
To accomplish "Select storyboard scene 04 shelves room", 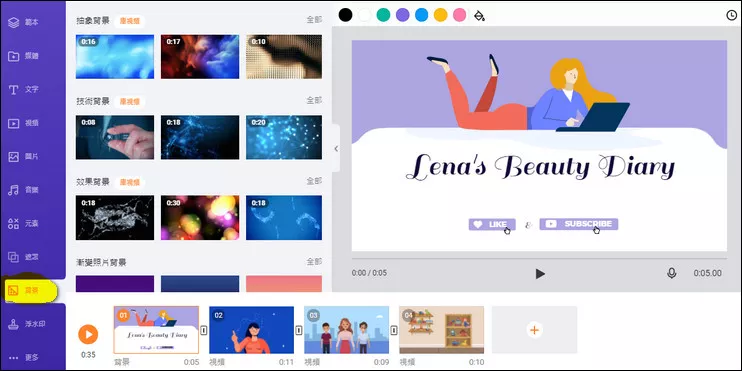I will (442, 330).
